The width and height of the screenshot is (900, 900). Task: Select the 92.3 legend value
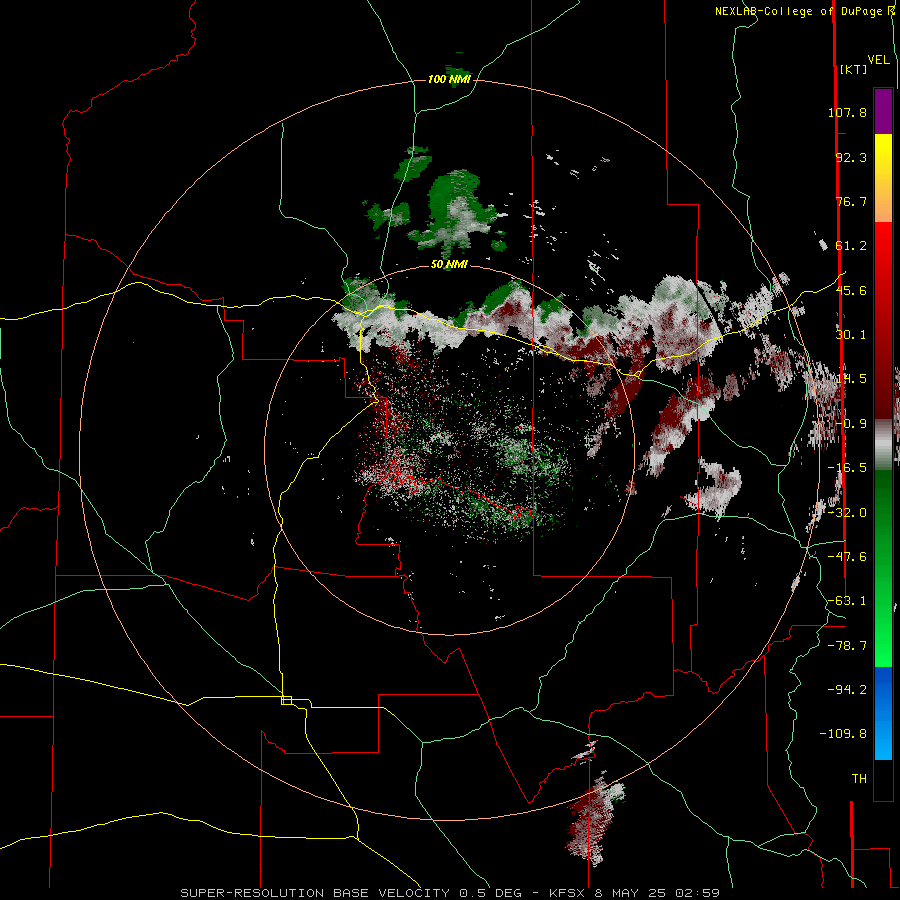851,157
